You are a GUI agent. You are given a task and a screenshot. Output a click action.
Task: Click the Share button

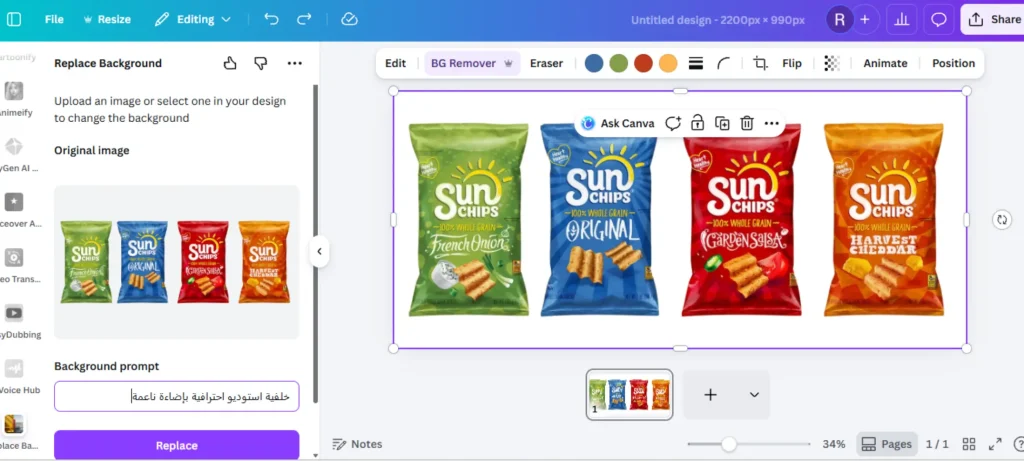click(992, 19)
